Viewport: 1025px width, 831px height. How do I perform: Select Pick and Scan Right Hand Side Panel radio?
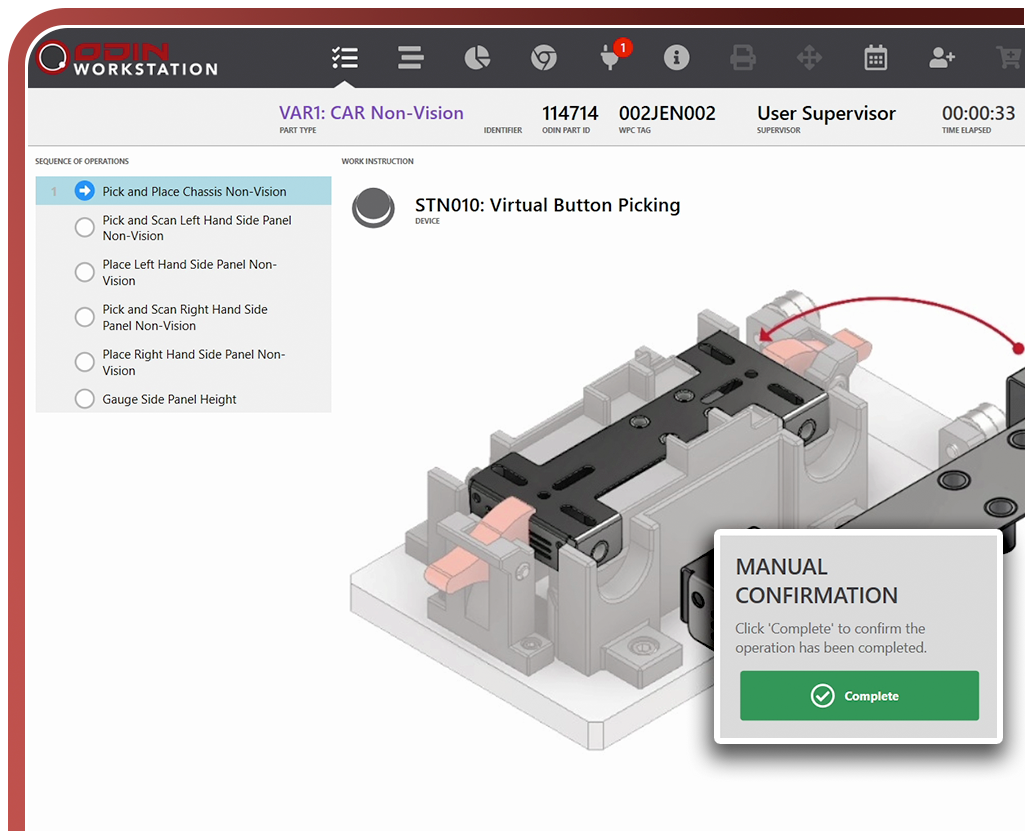pyautogui.click(x=84, y=317)
